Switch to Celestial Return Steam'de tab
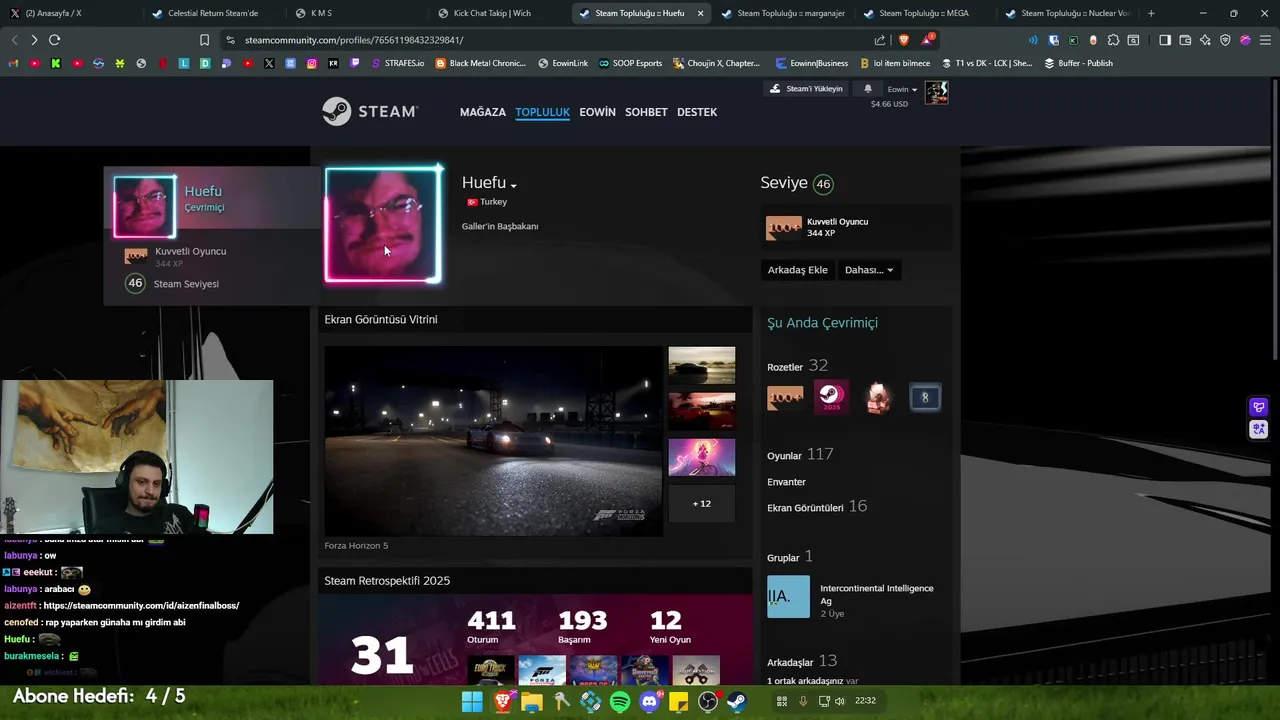1280x720 pixels. point(212,13)
